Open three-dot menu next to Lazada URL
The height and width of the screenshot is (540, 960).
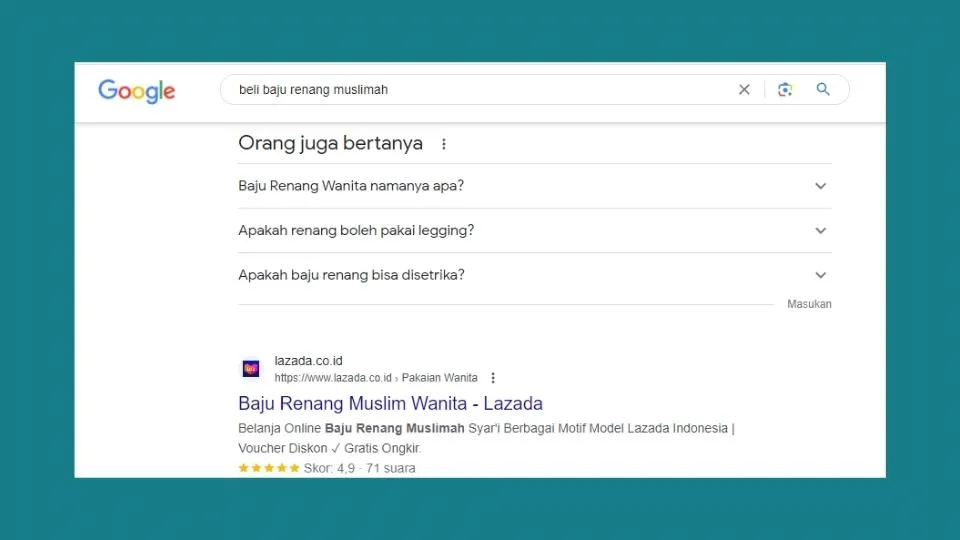pyautogui.click(x=493, y=378)
